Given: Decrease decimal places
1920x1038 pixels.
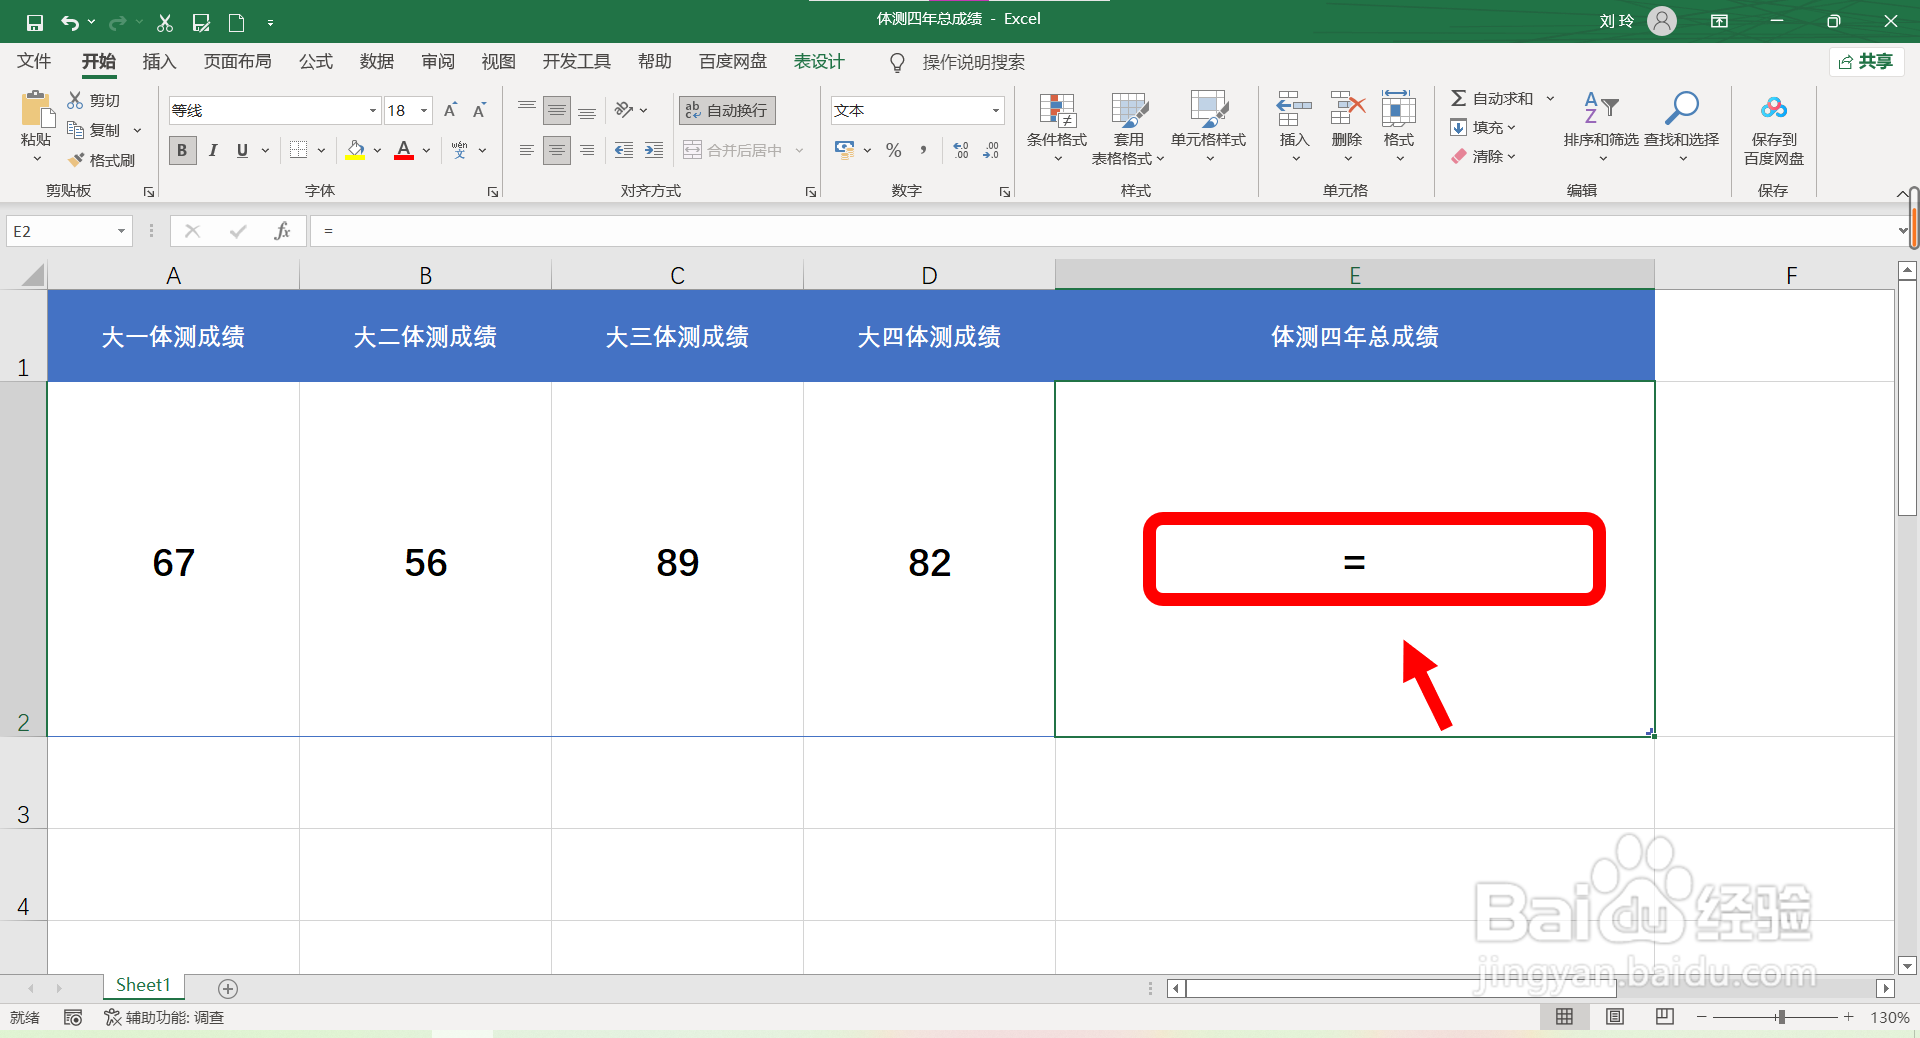Looking at the screenshot, I should coord(991,150).
